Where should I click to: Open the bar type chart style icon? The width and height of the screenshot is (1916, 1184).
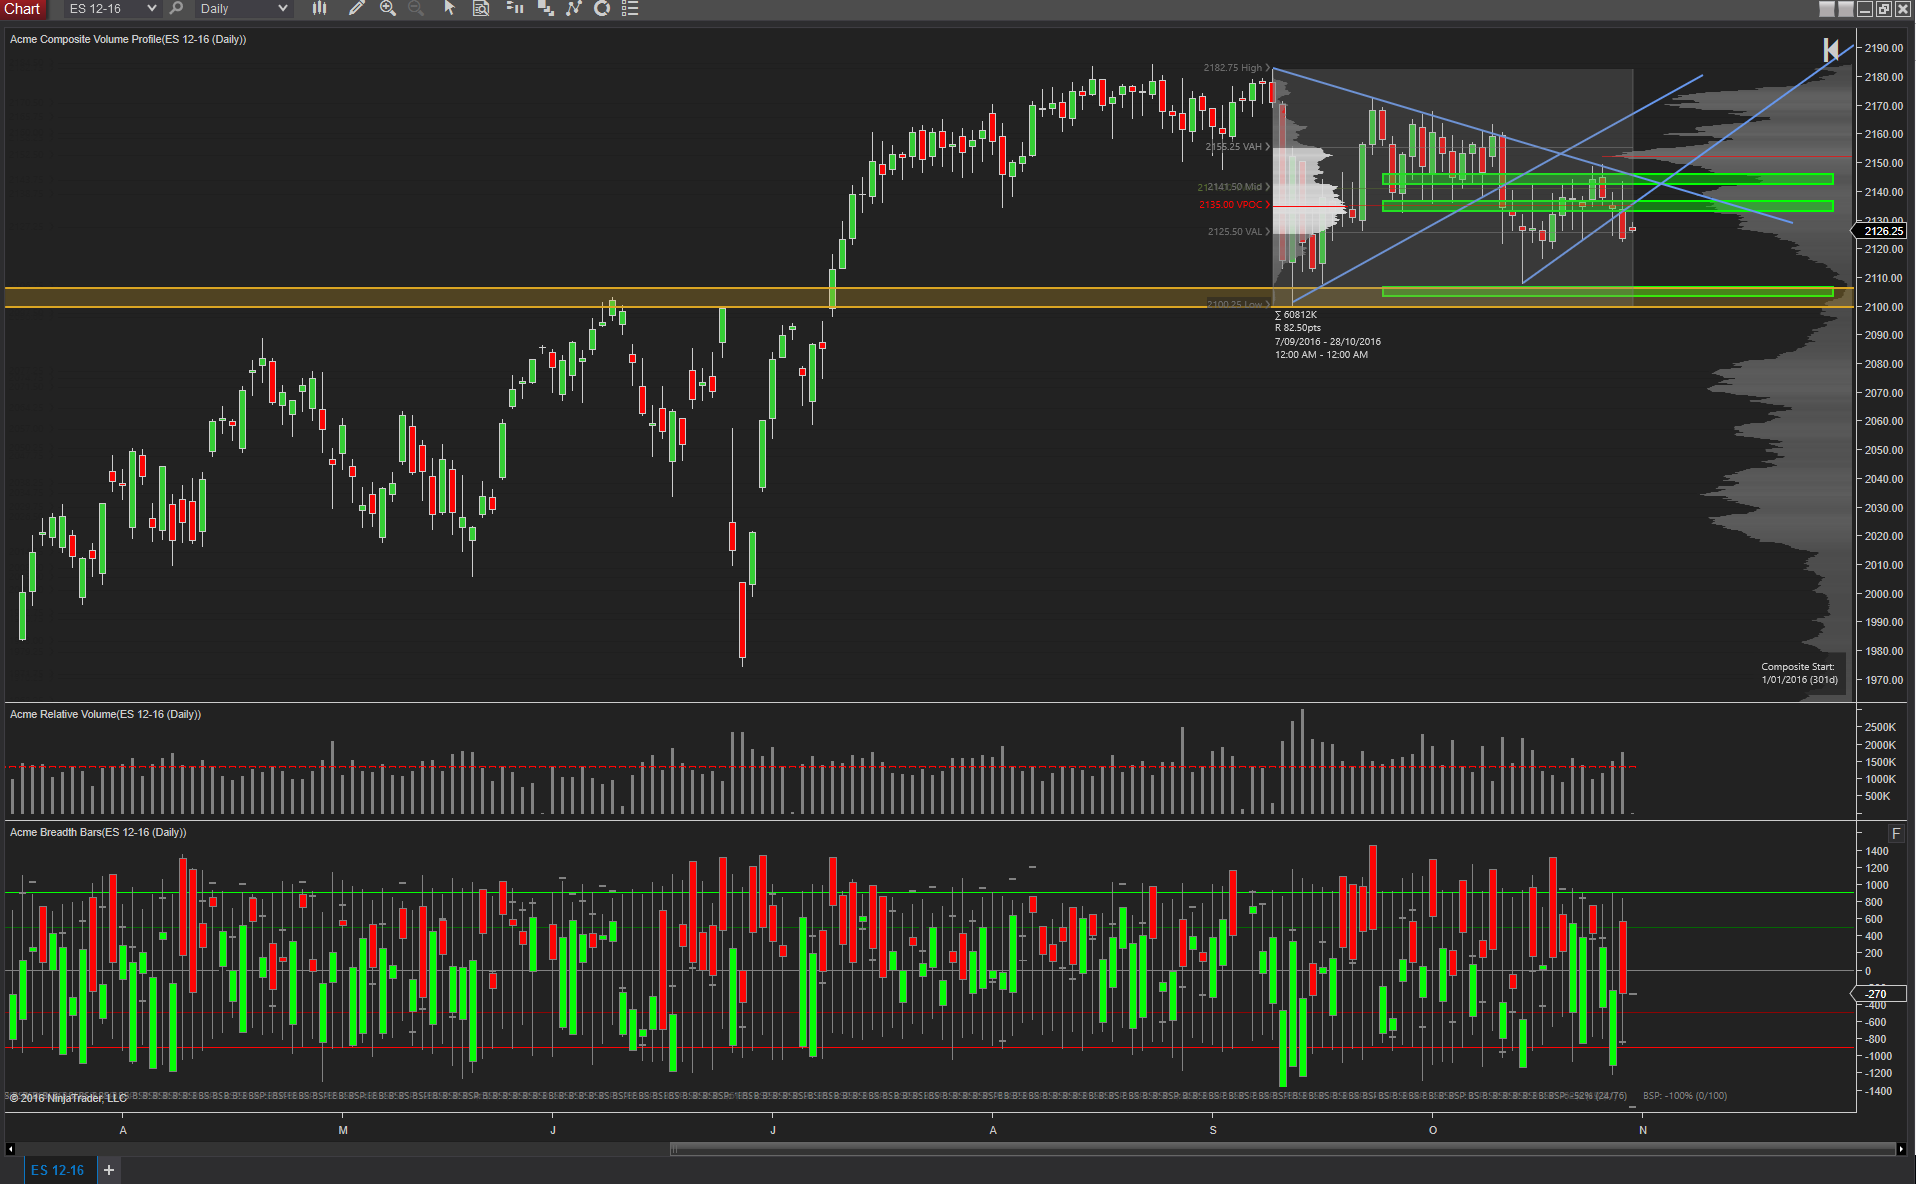(319, 8)
